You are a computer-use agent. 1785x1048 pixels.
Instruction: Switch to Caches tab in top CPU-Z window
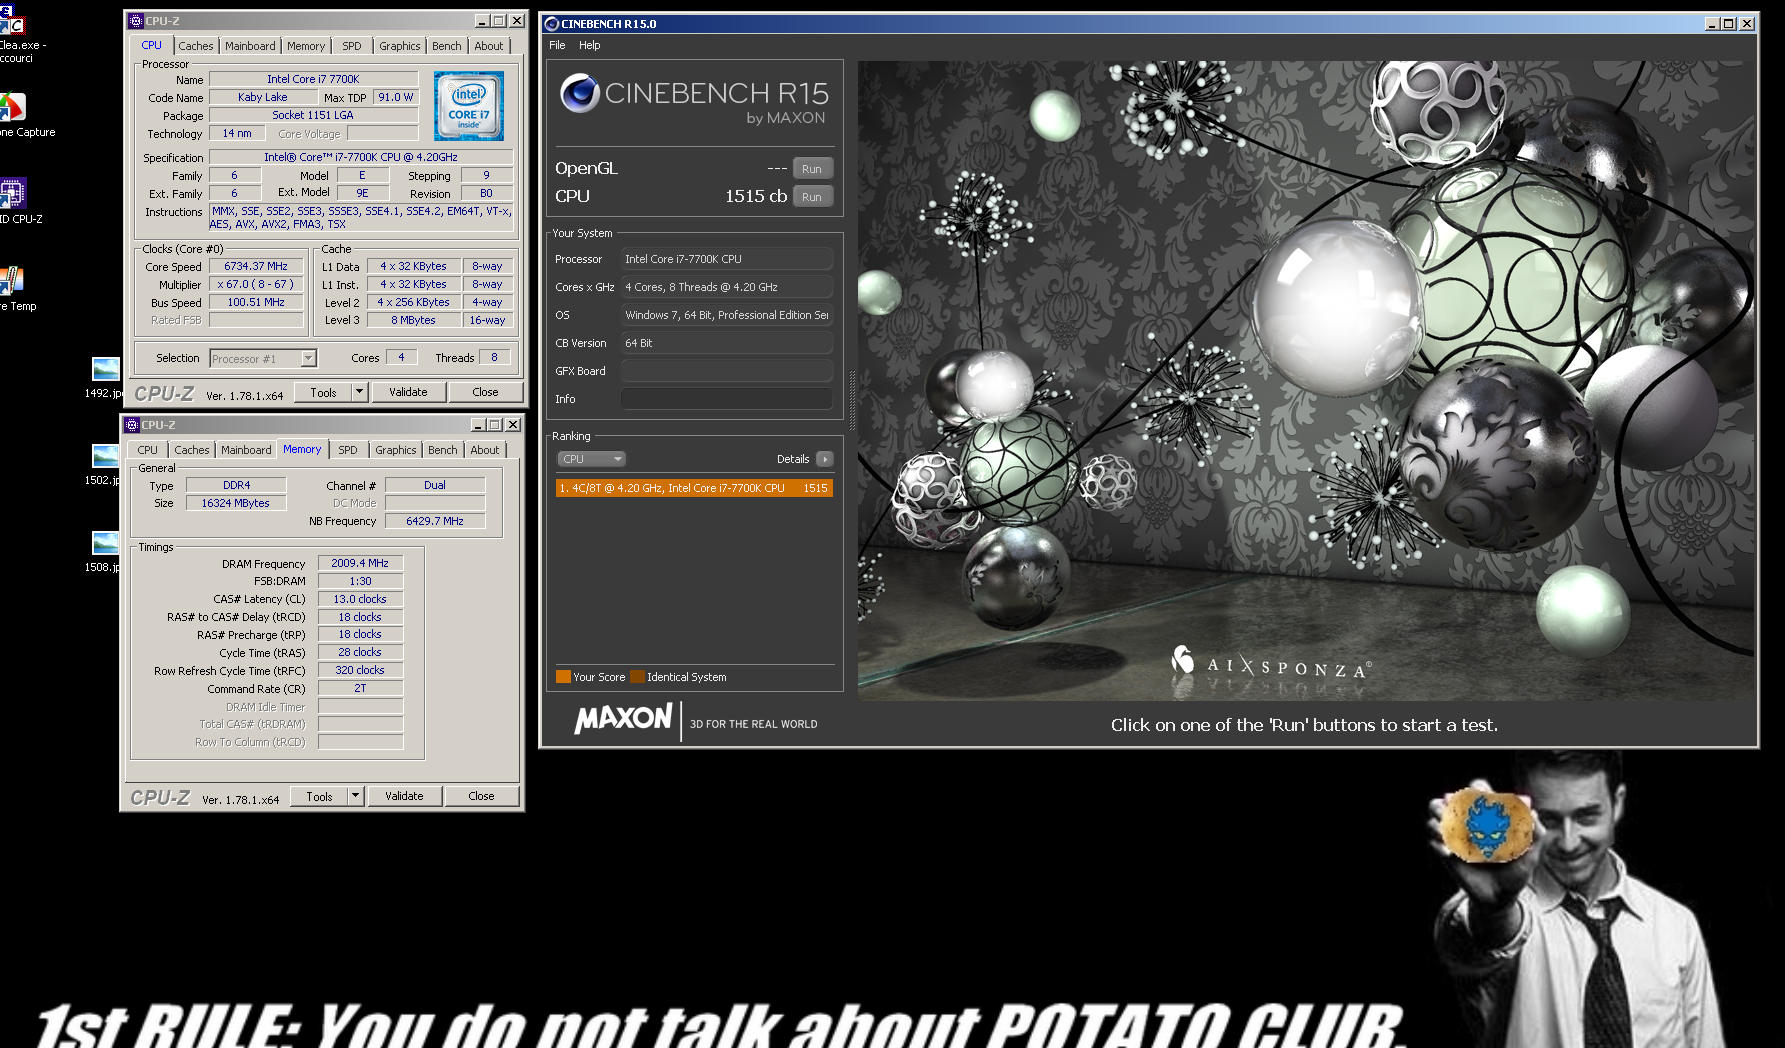(x=196, y=46)
